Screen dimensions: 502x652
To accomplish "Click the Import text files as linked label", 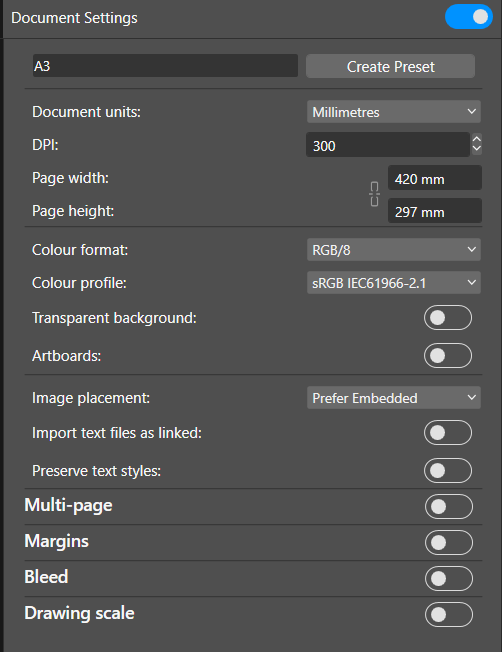I will coord(117,433).
